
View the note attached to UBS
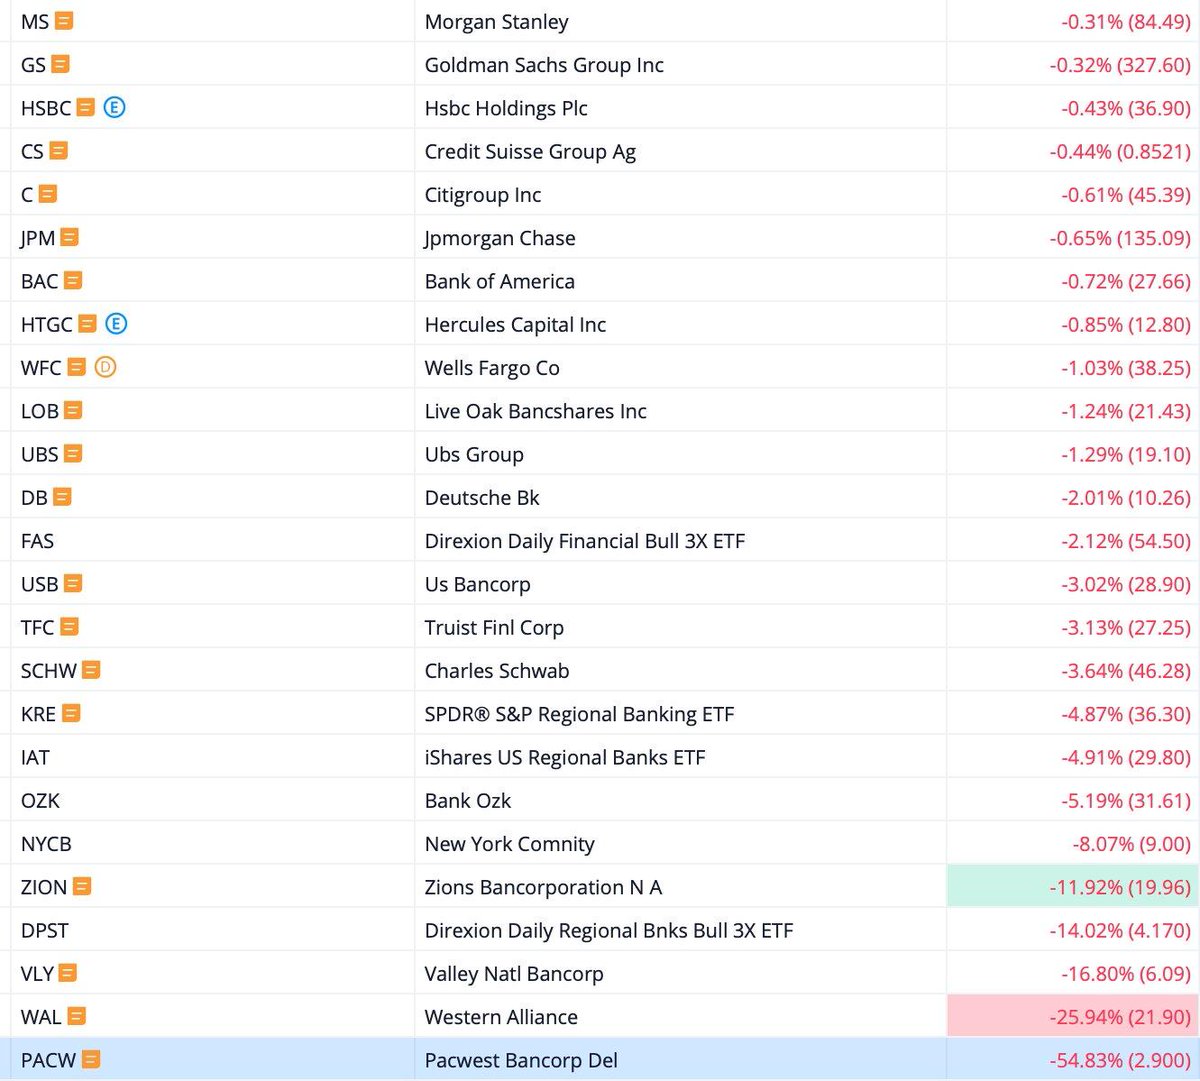[71, 453]
